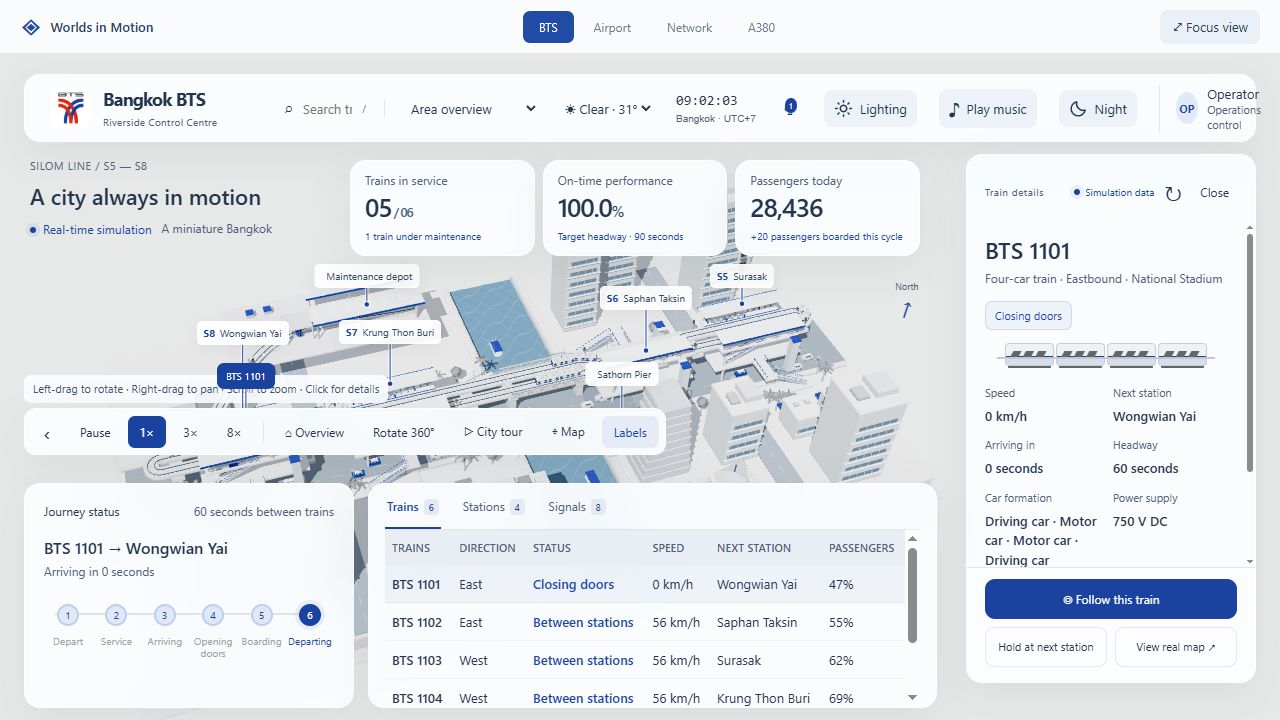Click the train details panel scrollbar thumb
The height and width of the screenshot is (720, 1280).
pyautogui.click(x=1249, y=353)
